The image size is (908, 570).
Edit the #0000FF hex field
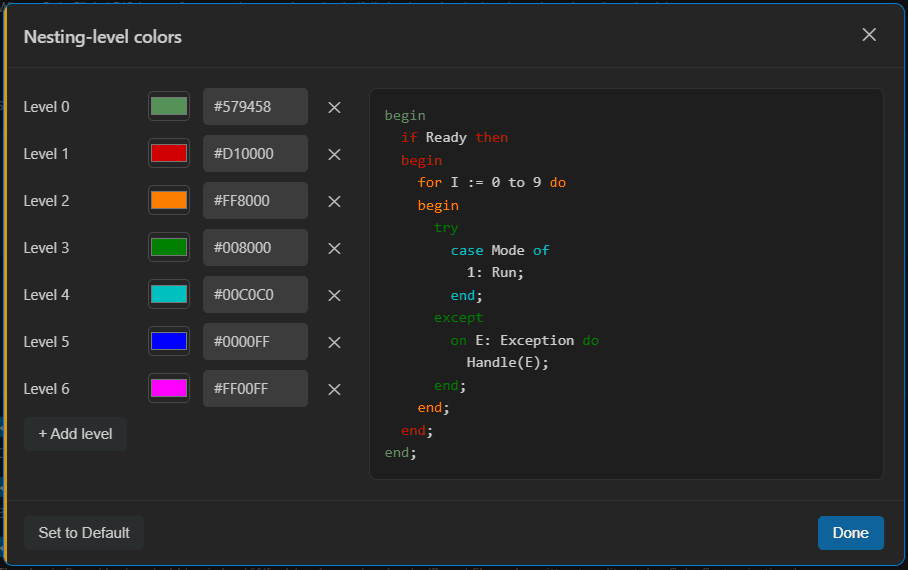[255, 341]
